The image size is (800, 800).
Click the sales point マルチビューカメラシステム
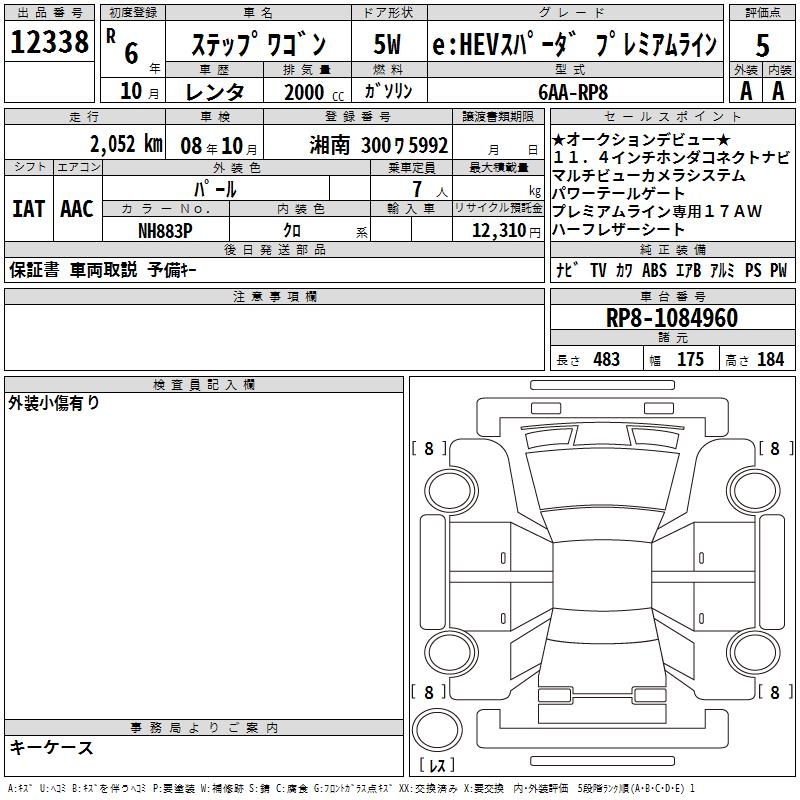[648, 175]
